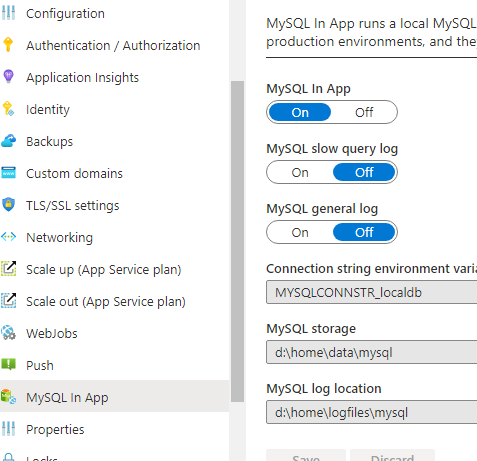
Task: Select Push in the sidebar
Action: pos(40,366)
